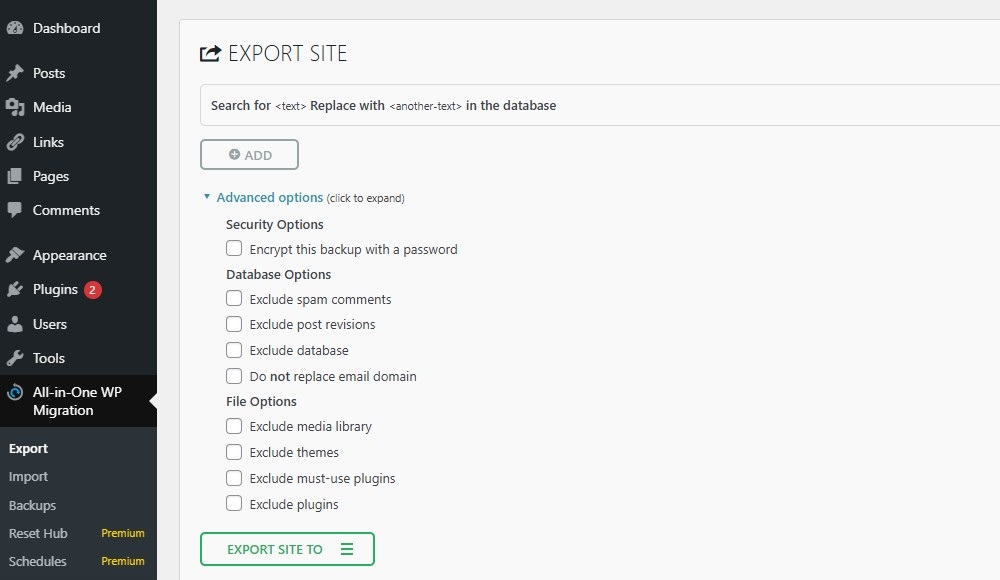Click the Dashboard gauge icon
Viewport: 1000px width, 580px height.
[15, 28]
